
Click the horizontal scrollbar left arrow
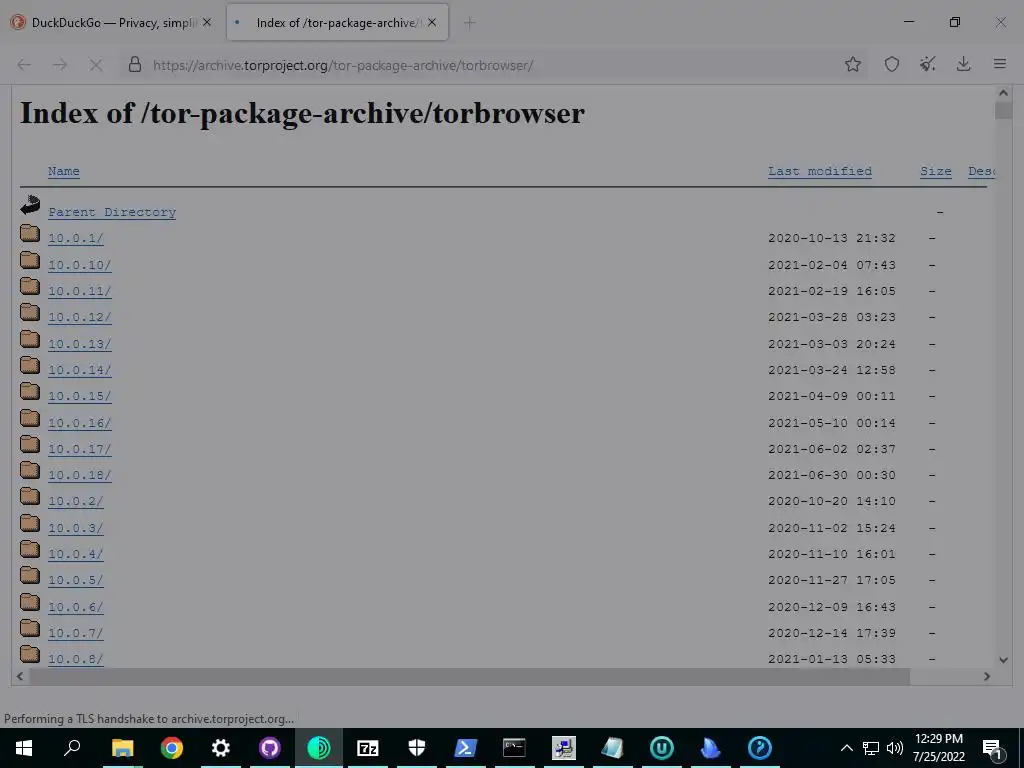coord(20,677)
